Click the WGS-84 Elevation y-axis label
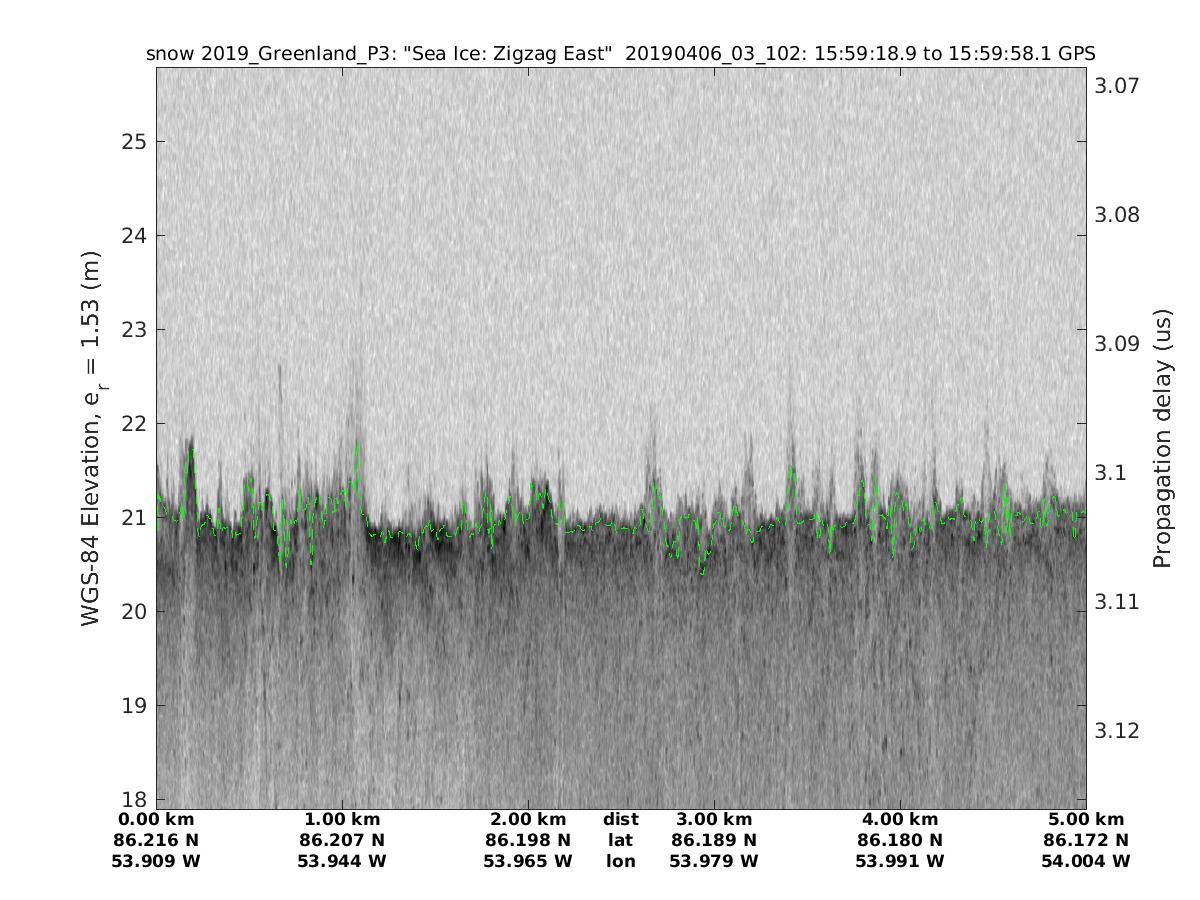The image size is (1200, 900). 92,438
